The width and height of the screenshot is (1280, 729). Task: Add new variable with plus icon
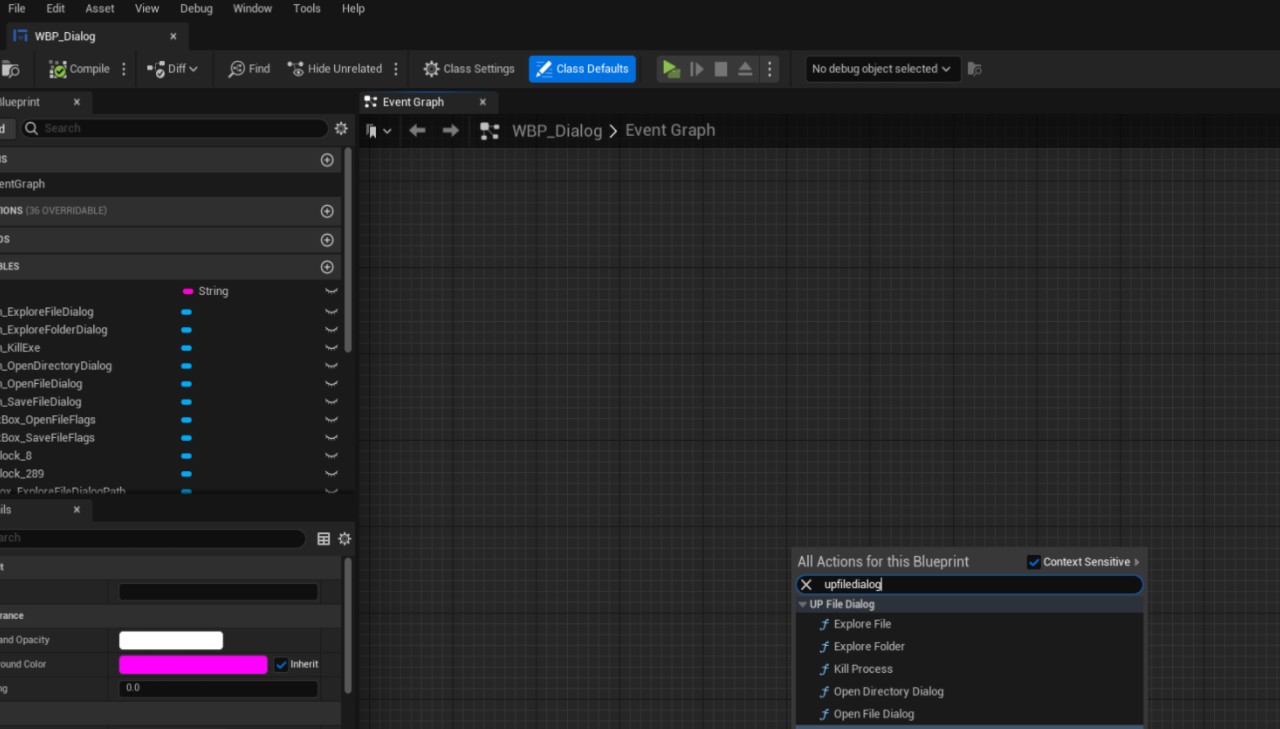tap(327, 267)
